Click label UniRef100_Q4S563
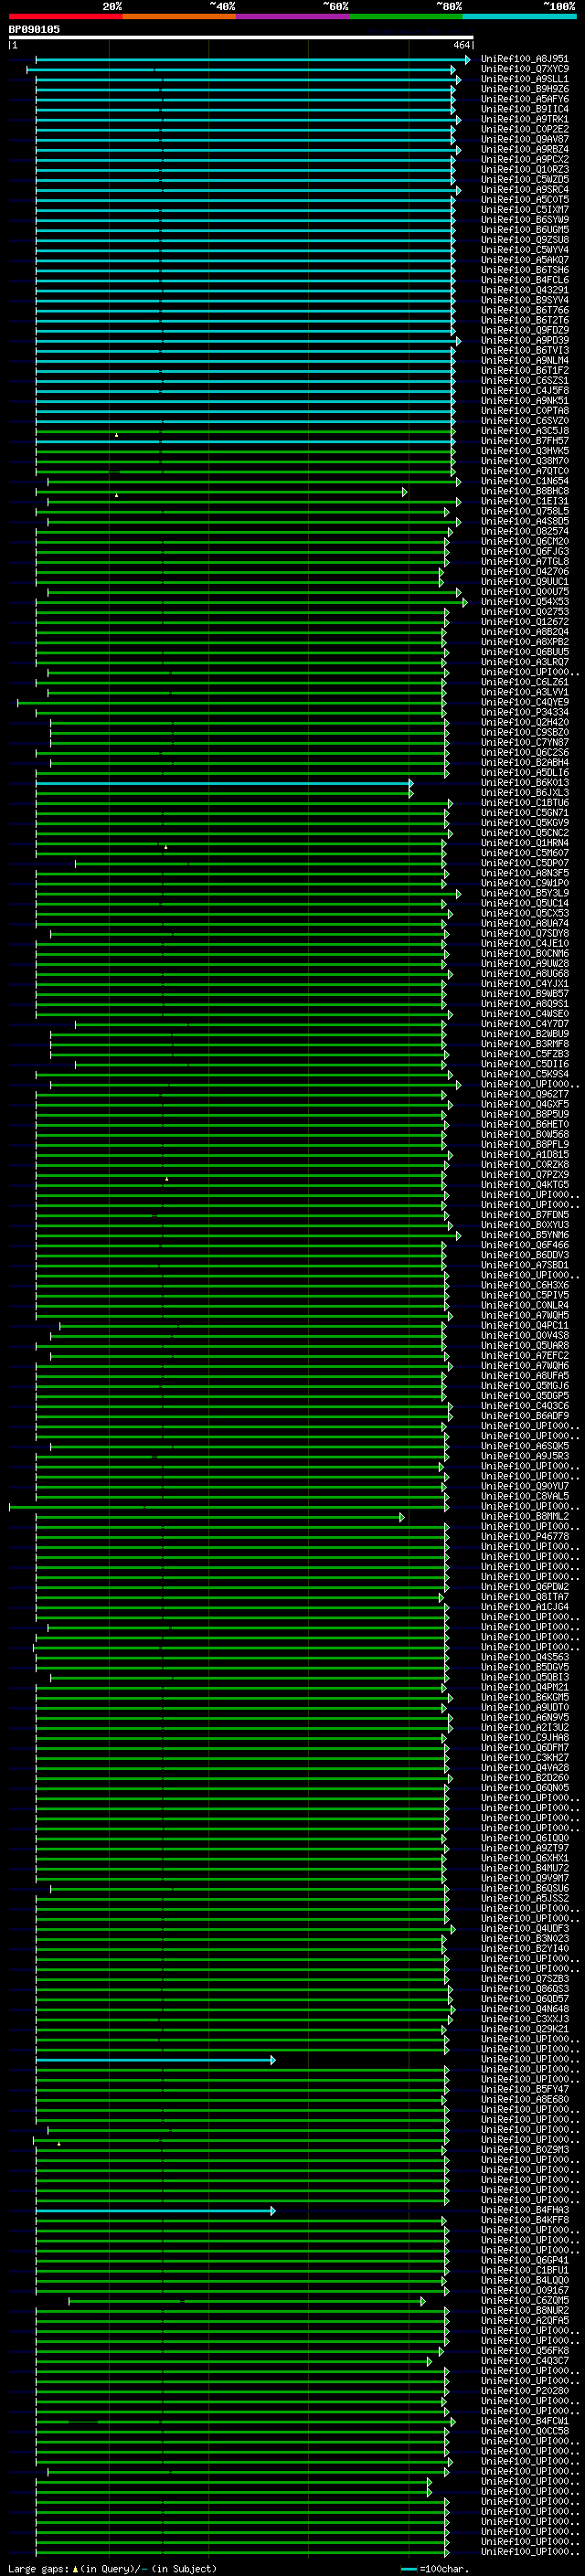Screen dimensions: 585x2576 [524, 1657]
